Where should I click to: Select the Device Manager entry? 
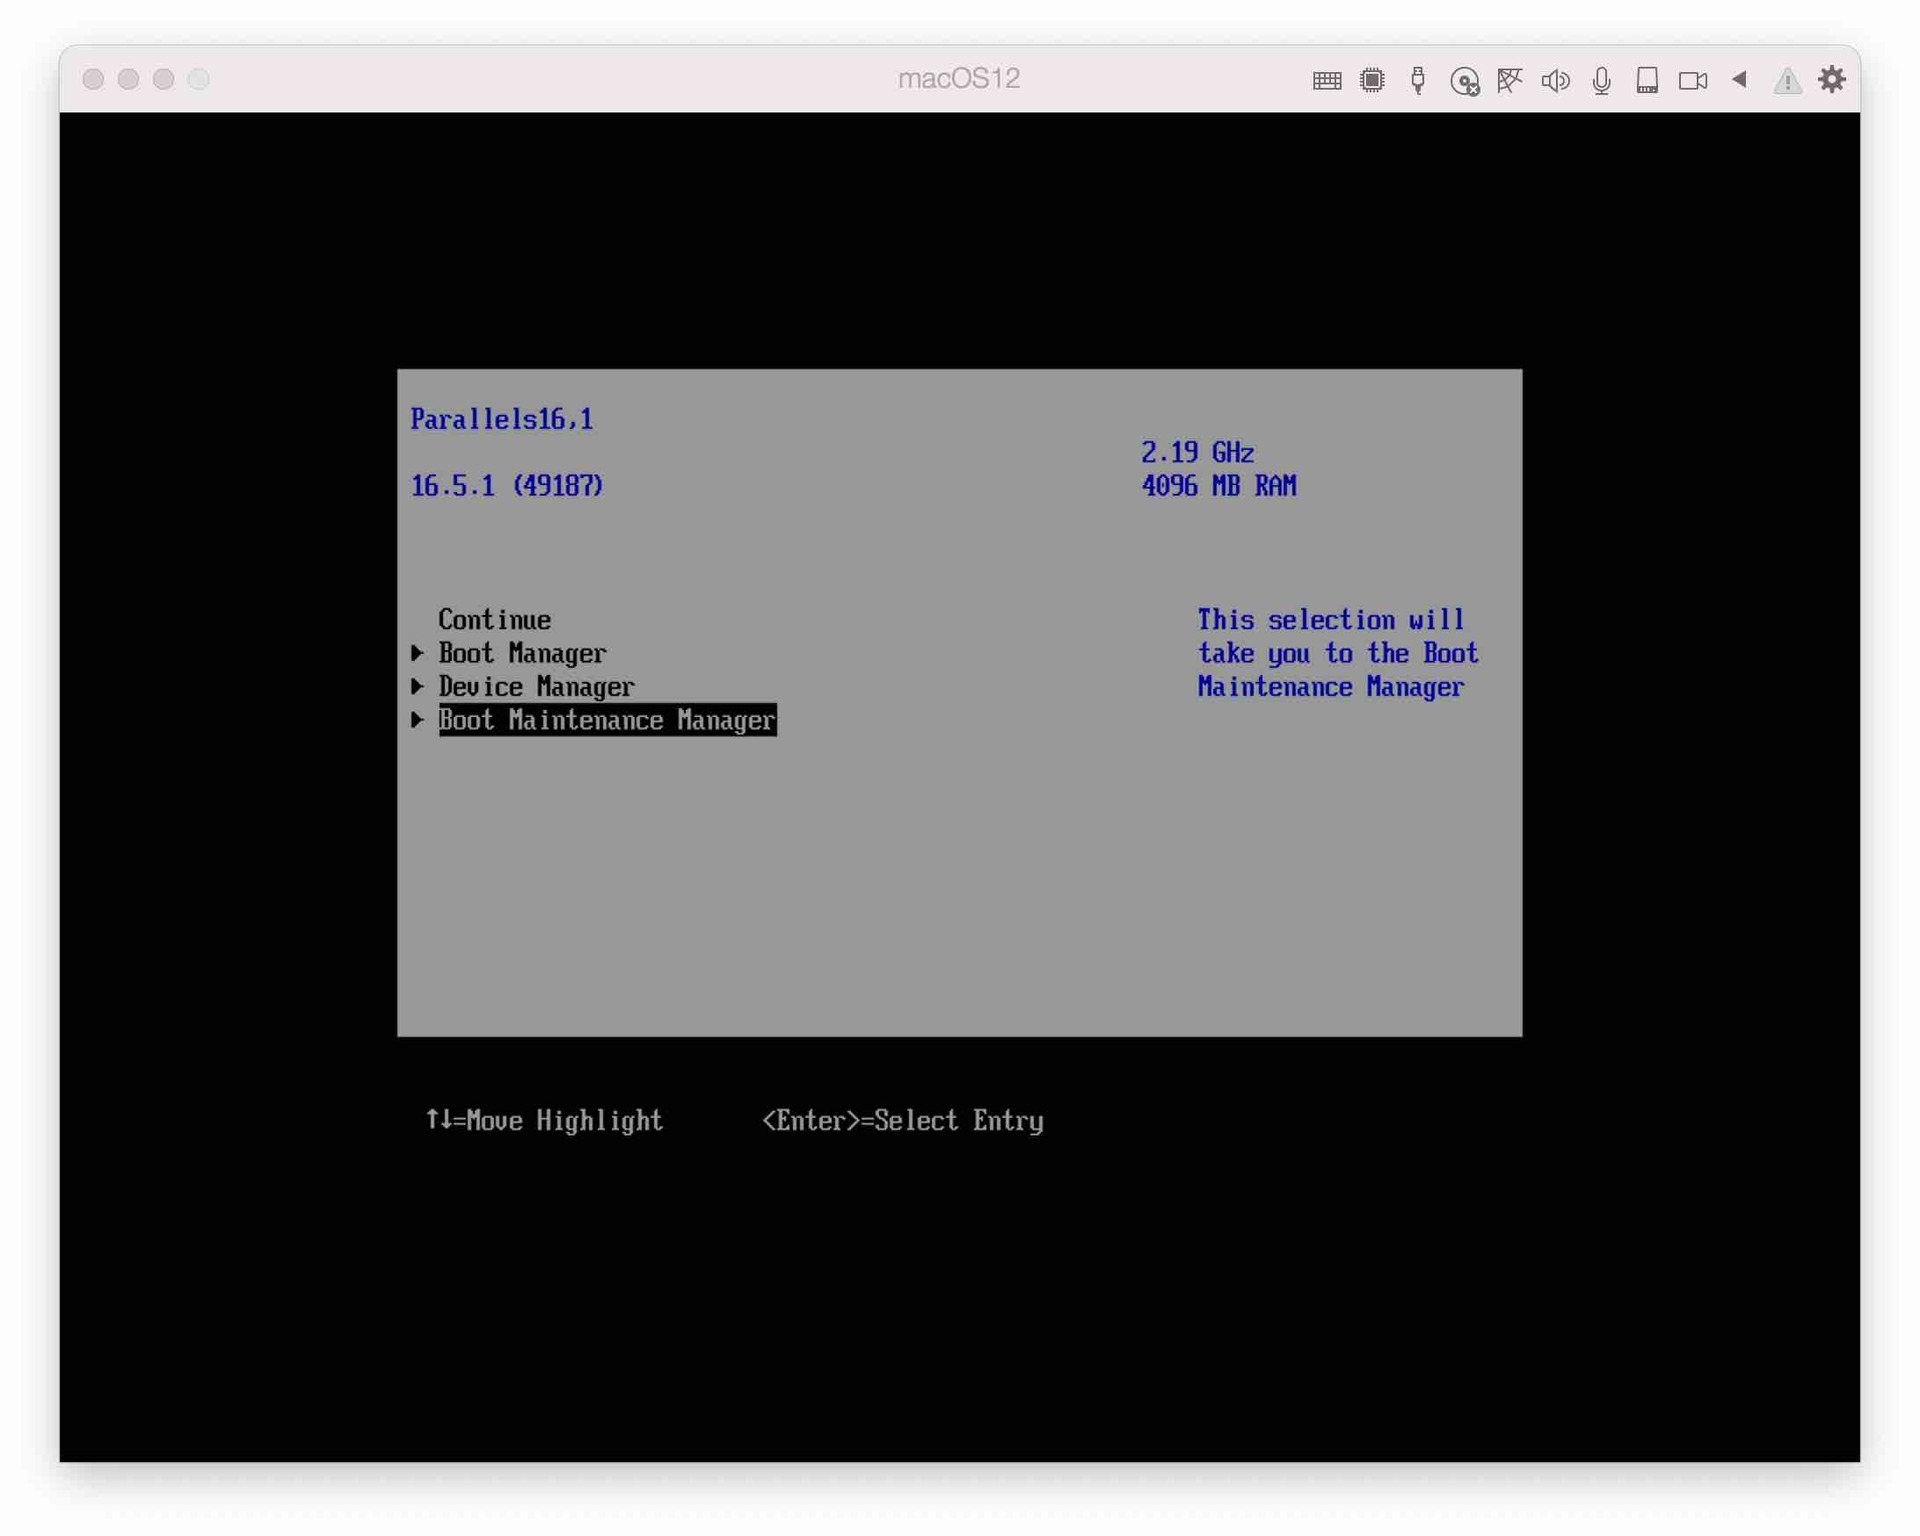pos(536,687)
